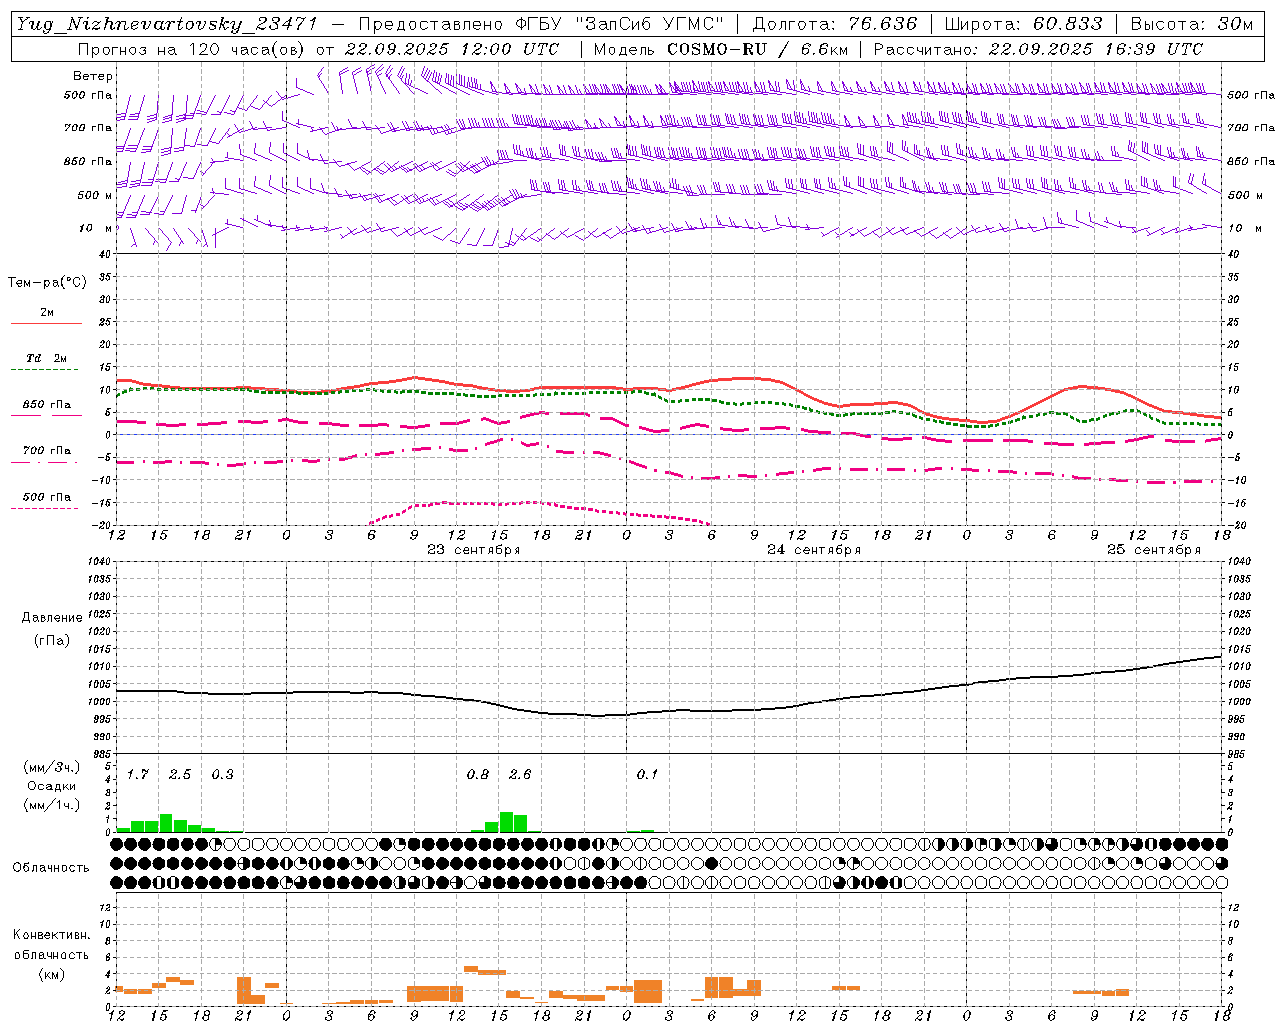Click the (мм/3ч.) precipitation unit label

(x=52, y=768)
